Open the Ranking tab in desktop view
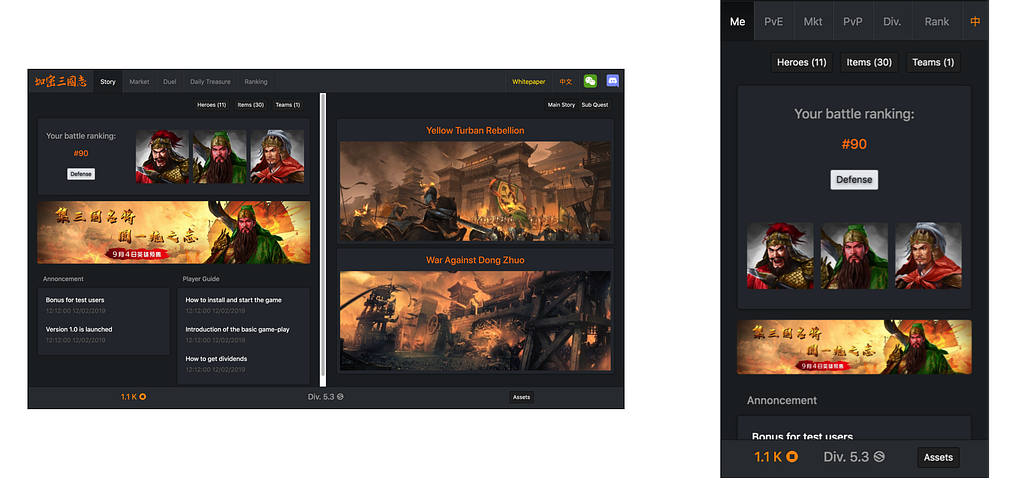1024x478 pixels. point(256,82)
